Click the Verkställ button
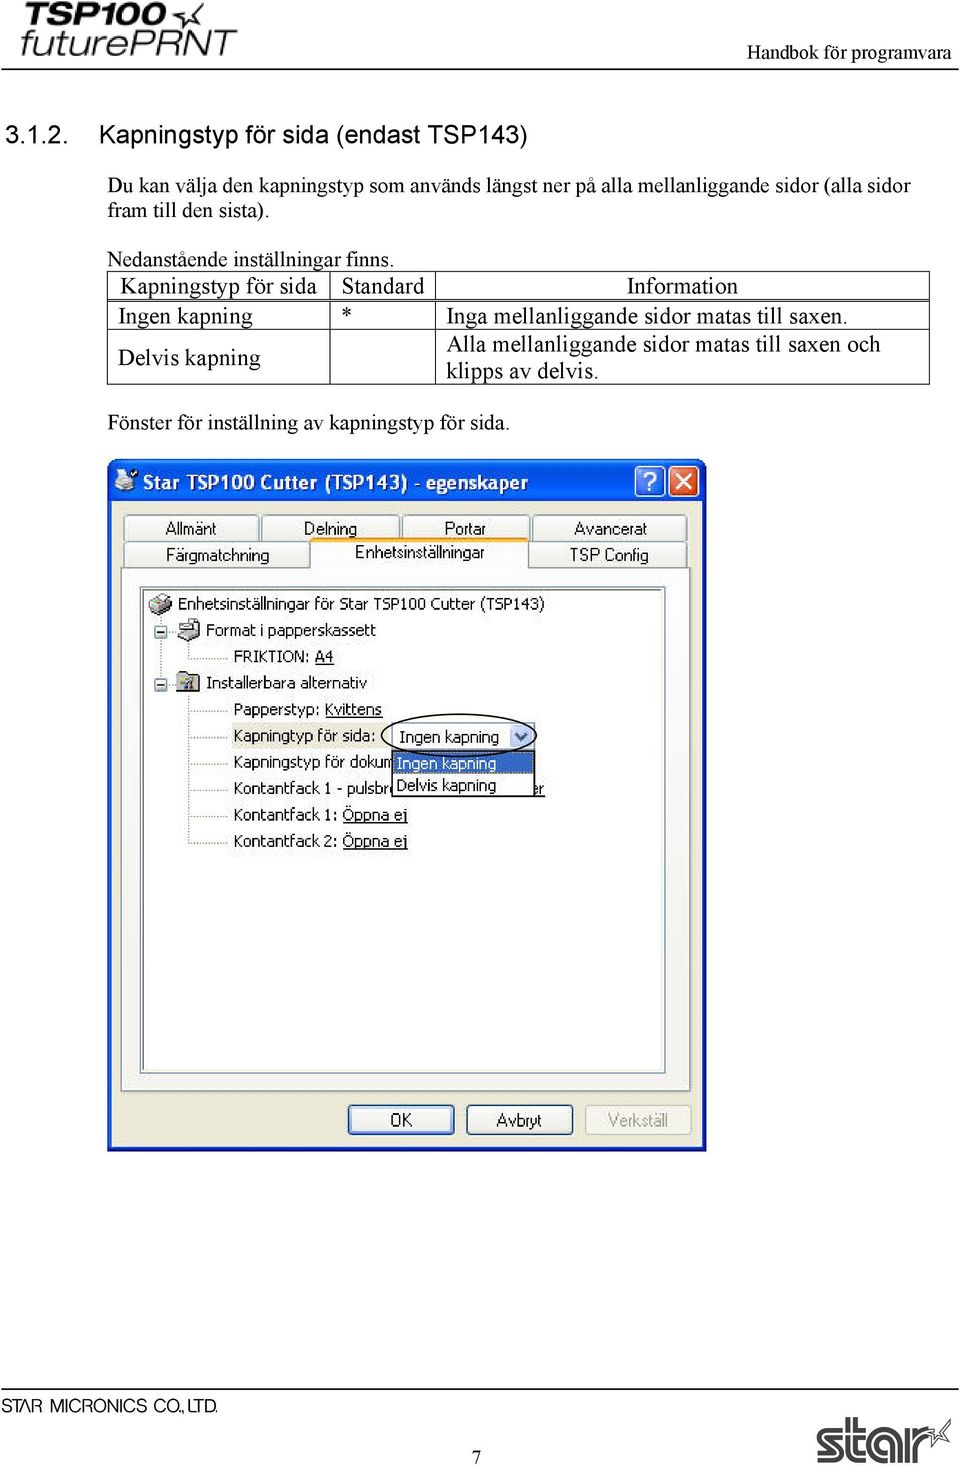The height and width of the screenshot is (1466, 960). (x=638, y=1120)
